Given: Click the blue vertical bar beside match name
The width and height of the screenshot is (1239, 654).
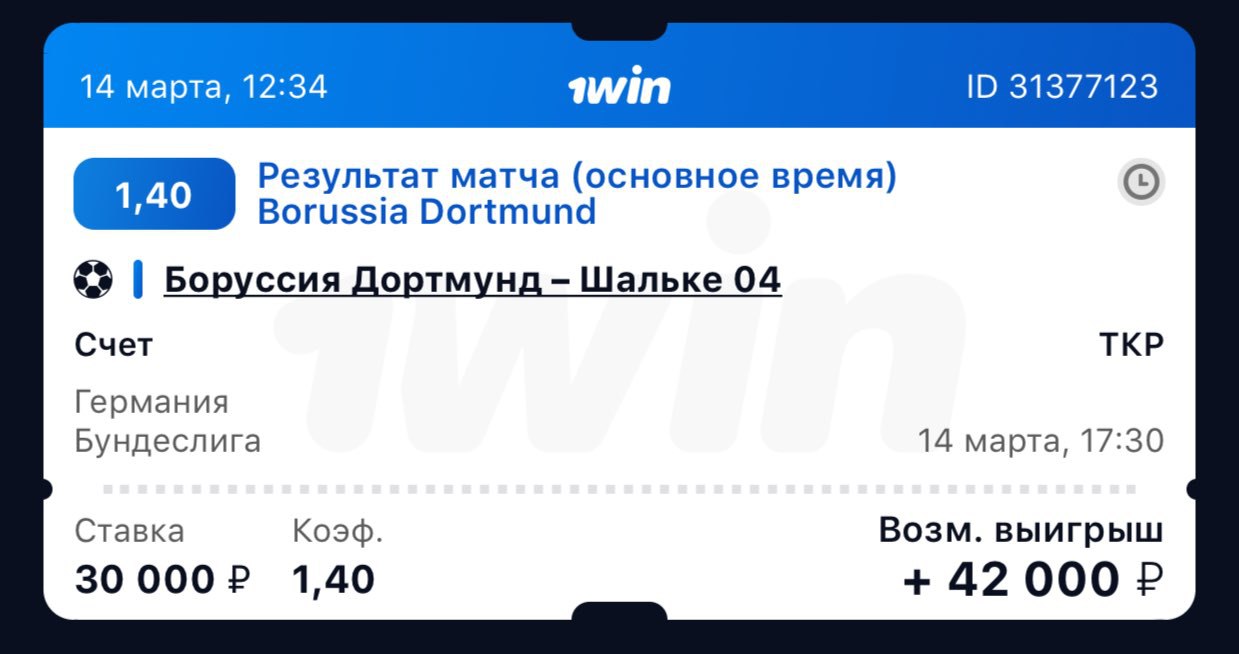Looking at the screenshot, I should pyautogui.click(x=138, y=279).
